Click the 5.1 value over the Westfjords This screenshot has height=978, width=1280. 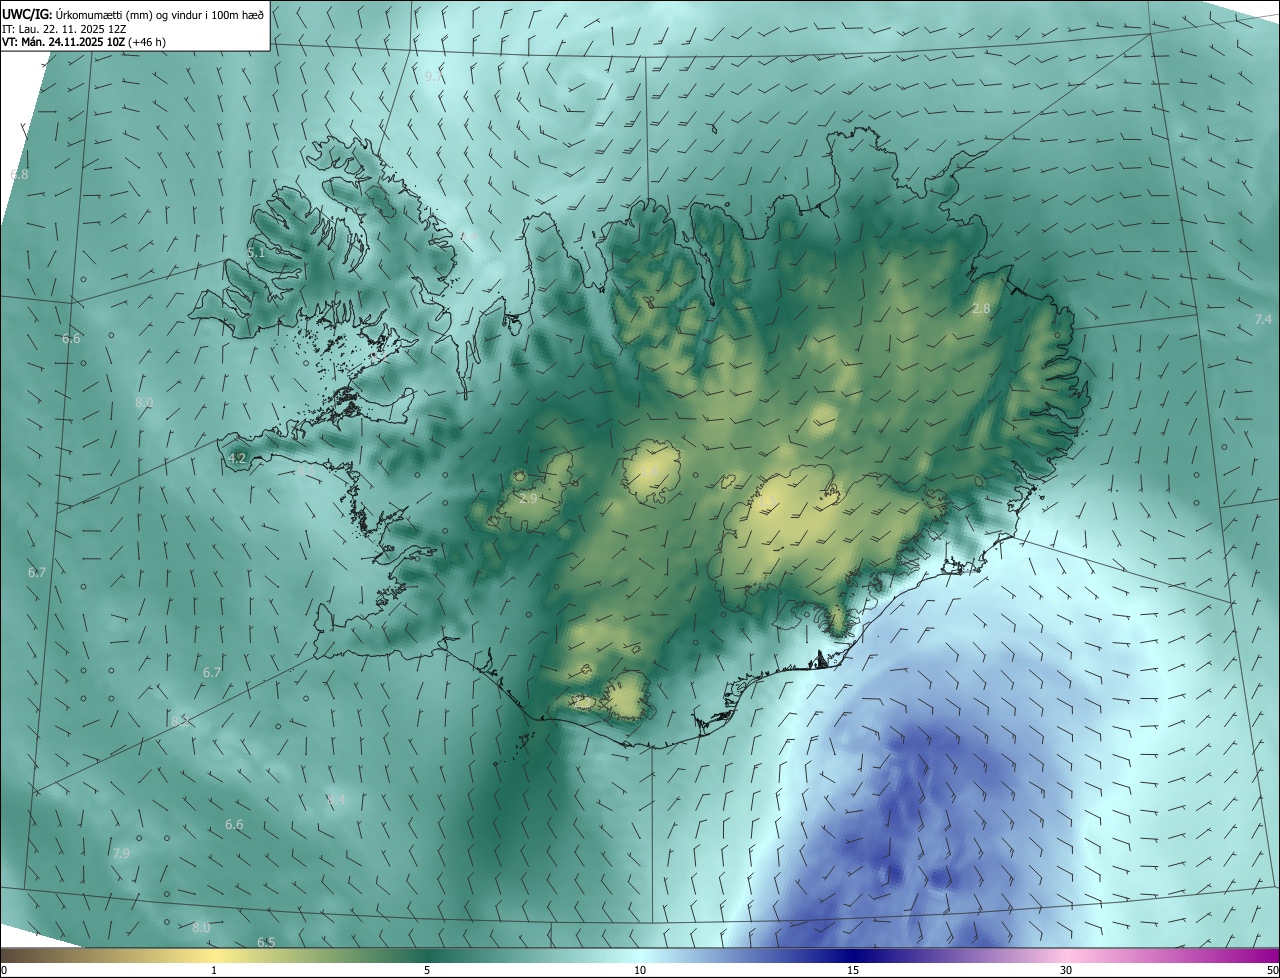coord(256,253)
